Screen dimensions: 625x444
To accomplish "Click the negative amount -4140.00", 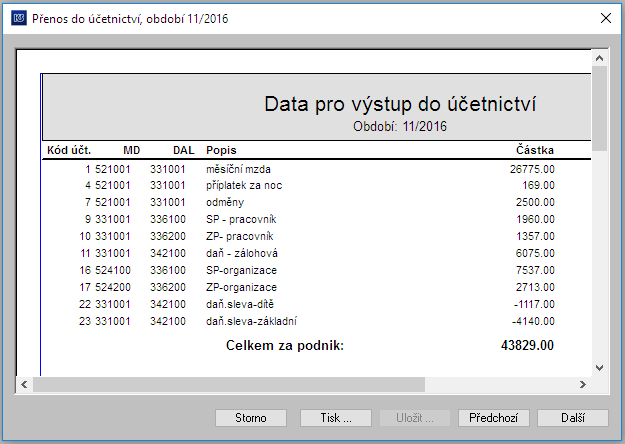I will point(533,321).
